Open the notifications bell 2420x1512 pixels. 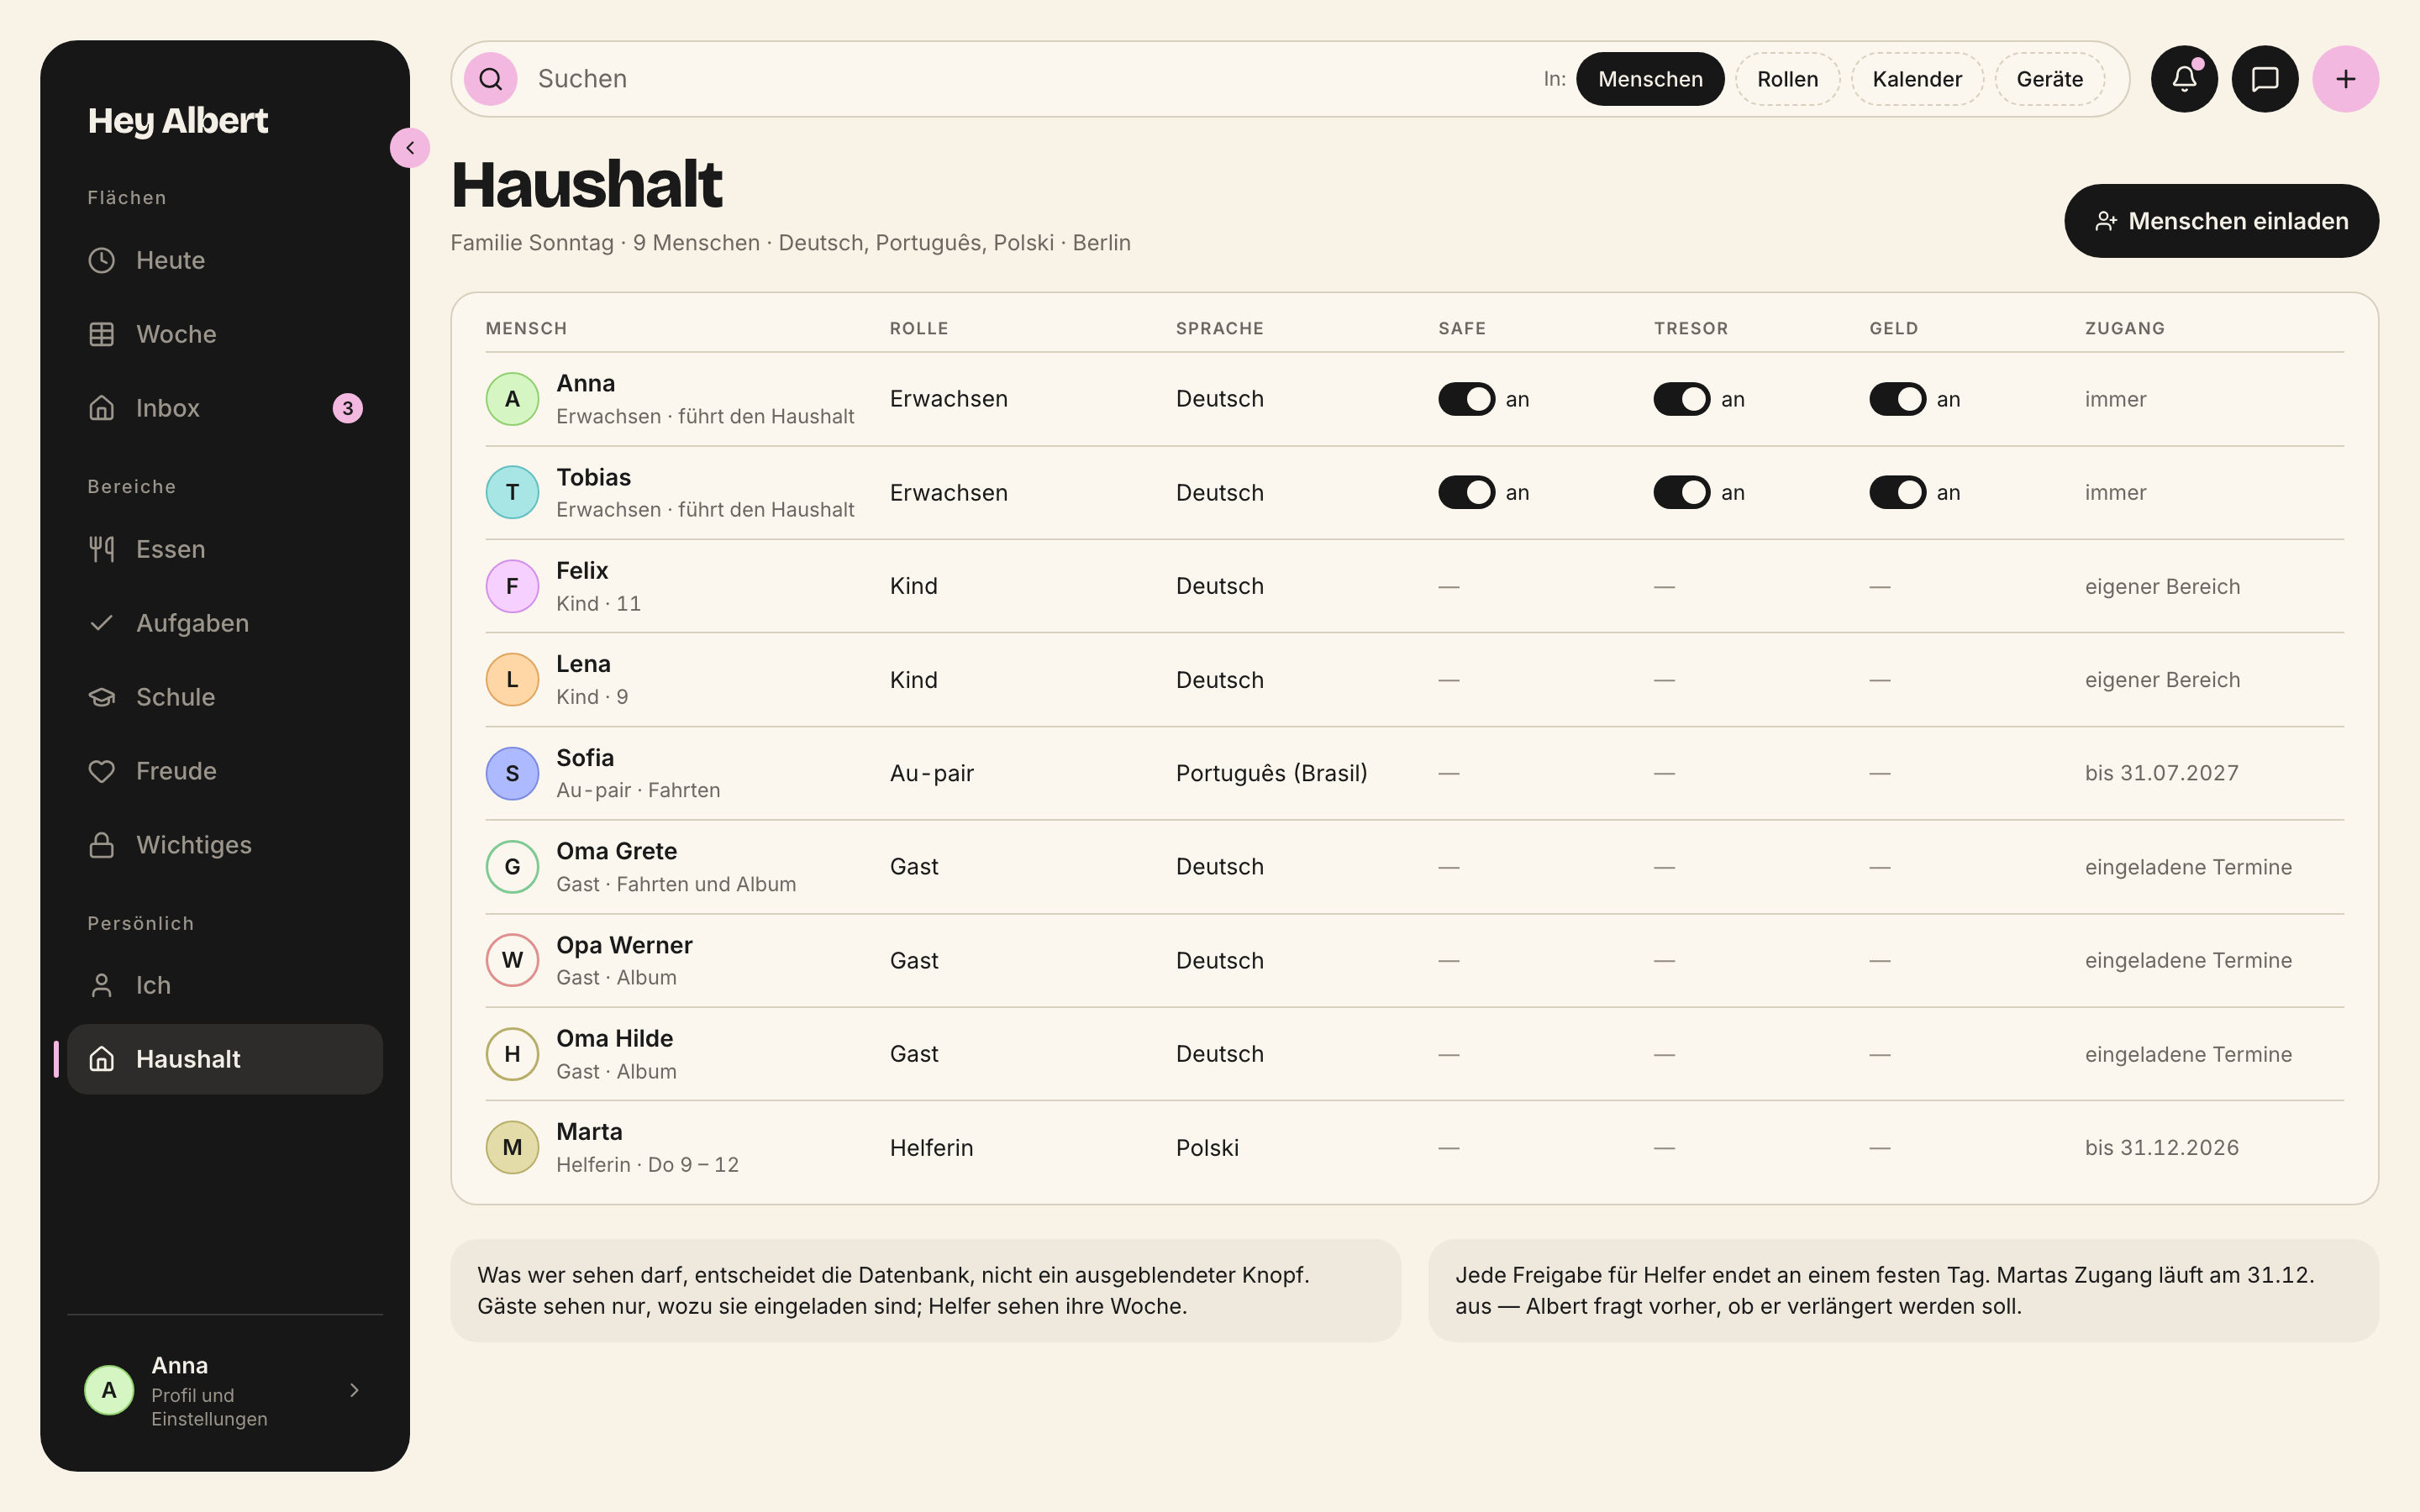(x=2184, y=79)
